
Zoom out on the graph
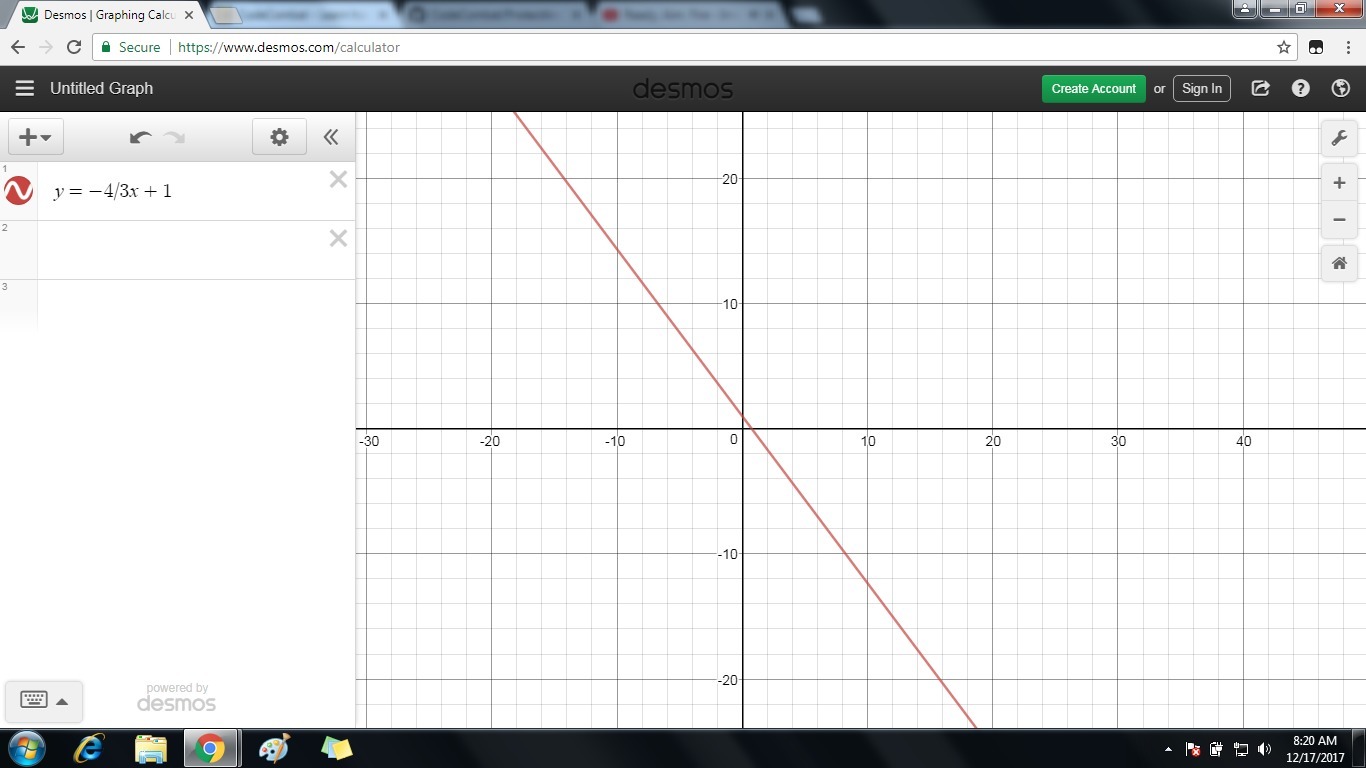(x=1339, y=220)
